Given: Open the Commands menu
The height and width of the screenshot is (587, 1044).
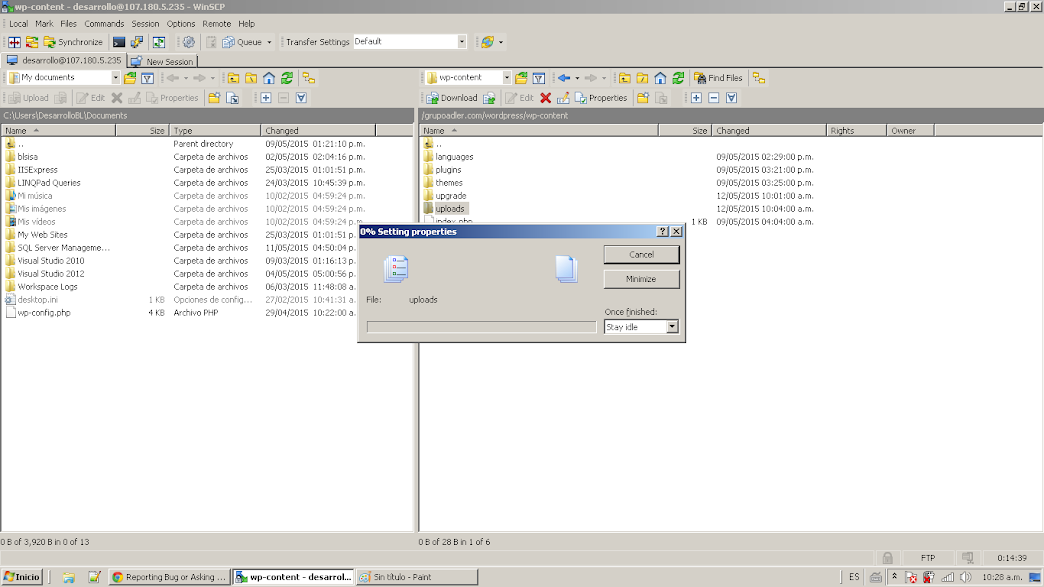Looking at the screenshot, I should 104,23.
